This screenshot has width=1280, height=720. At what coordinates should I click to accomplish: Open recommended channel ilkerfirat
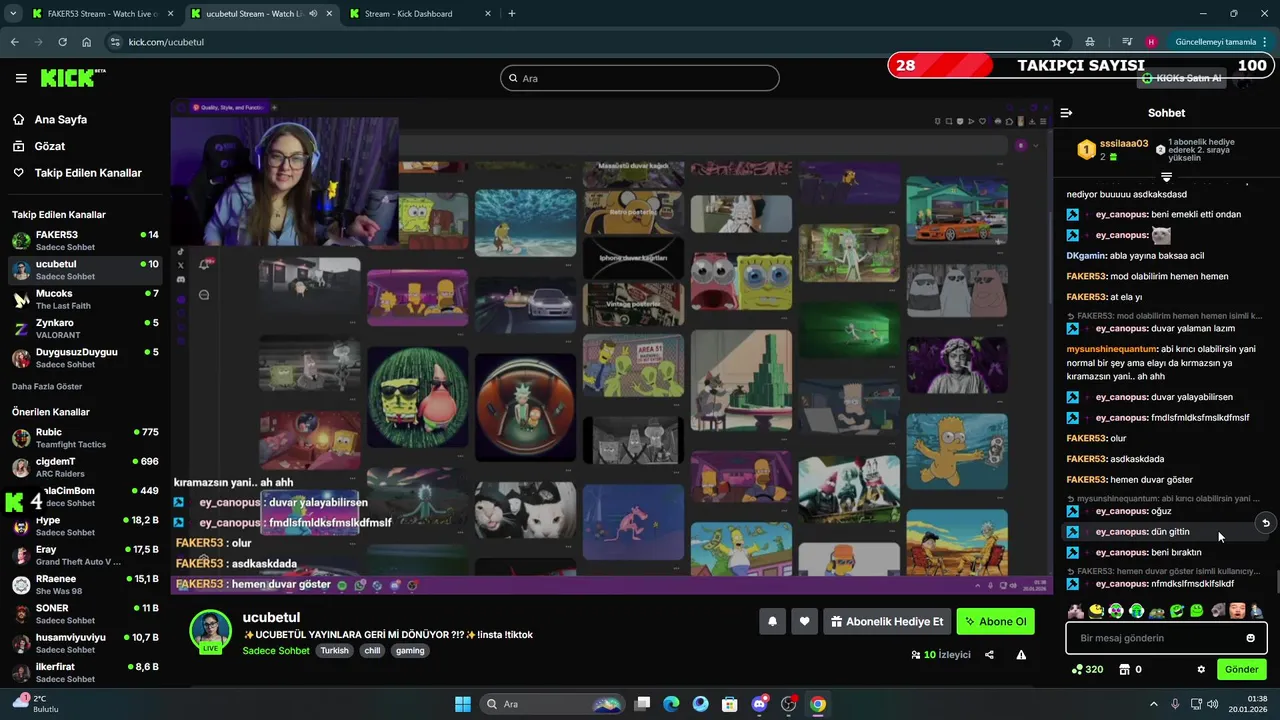pos(85,672)
